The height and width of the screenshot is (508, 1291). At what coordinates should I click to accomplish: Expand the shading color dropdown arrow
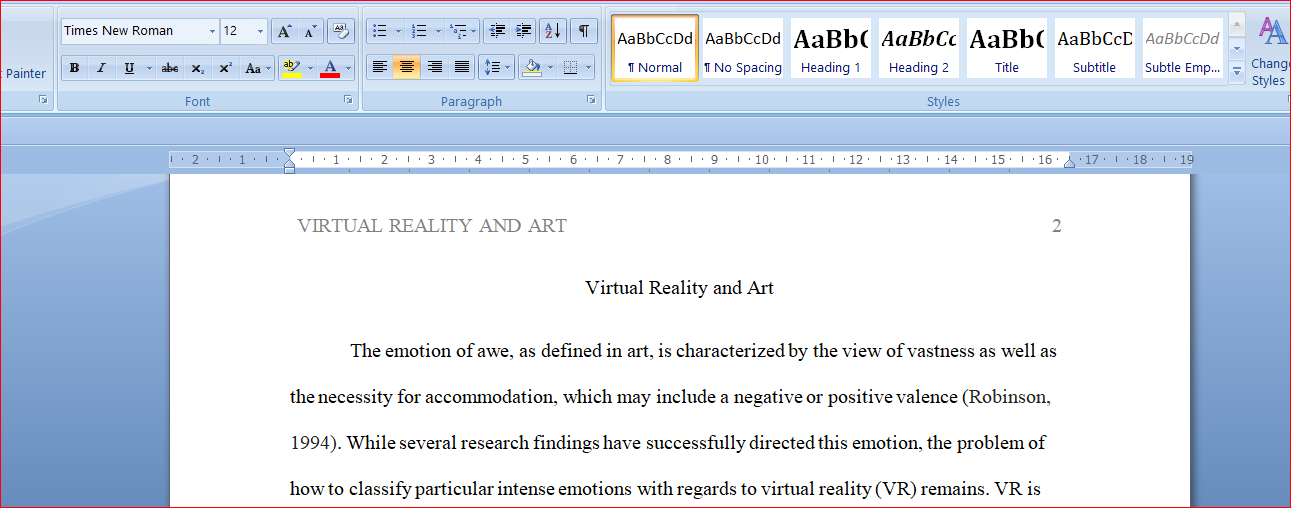click(549, 68)
